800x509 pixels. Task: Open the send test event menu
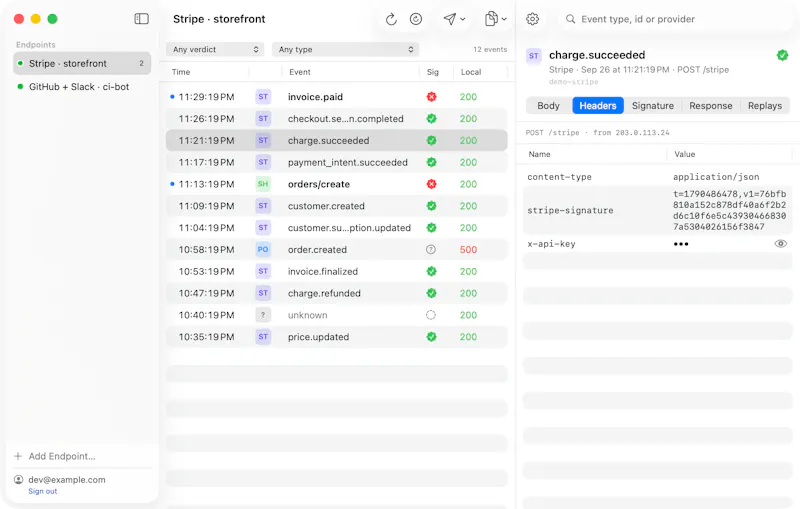click(x=454, y=19)
